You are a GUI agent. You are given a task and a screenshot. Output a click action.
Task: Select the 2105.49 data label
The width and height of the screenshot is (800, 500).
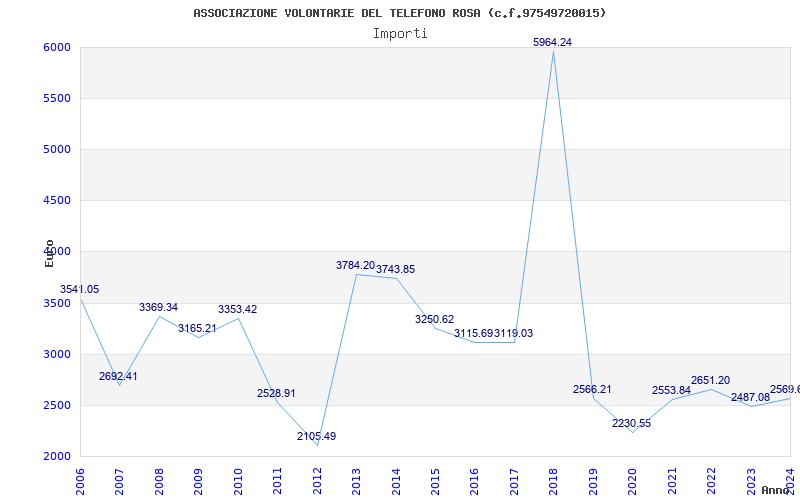click(x=316, y=436)
